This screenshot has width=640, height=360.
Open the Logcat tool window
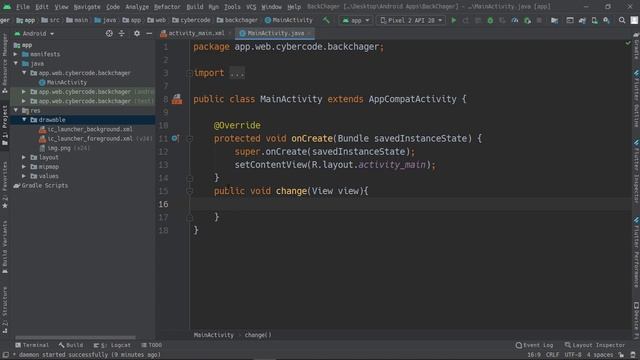click(112, 345)
